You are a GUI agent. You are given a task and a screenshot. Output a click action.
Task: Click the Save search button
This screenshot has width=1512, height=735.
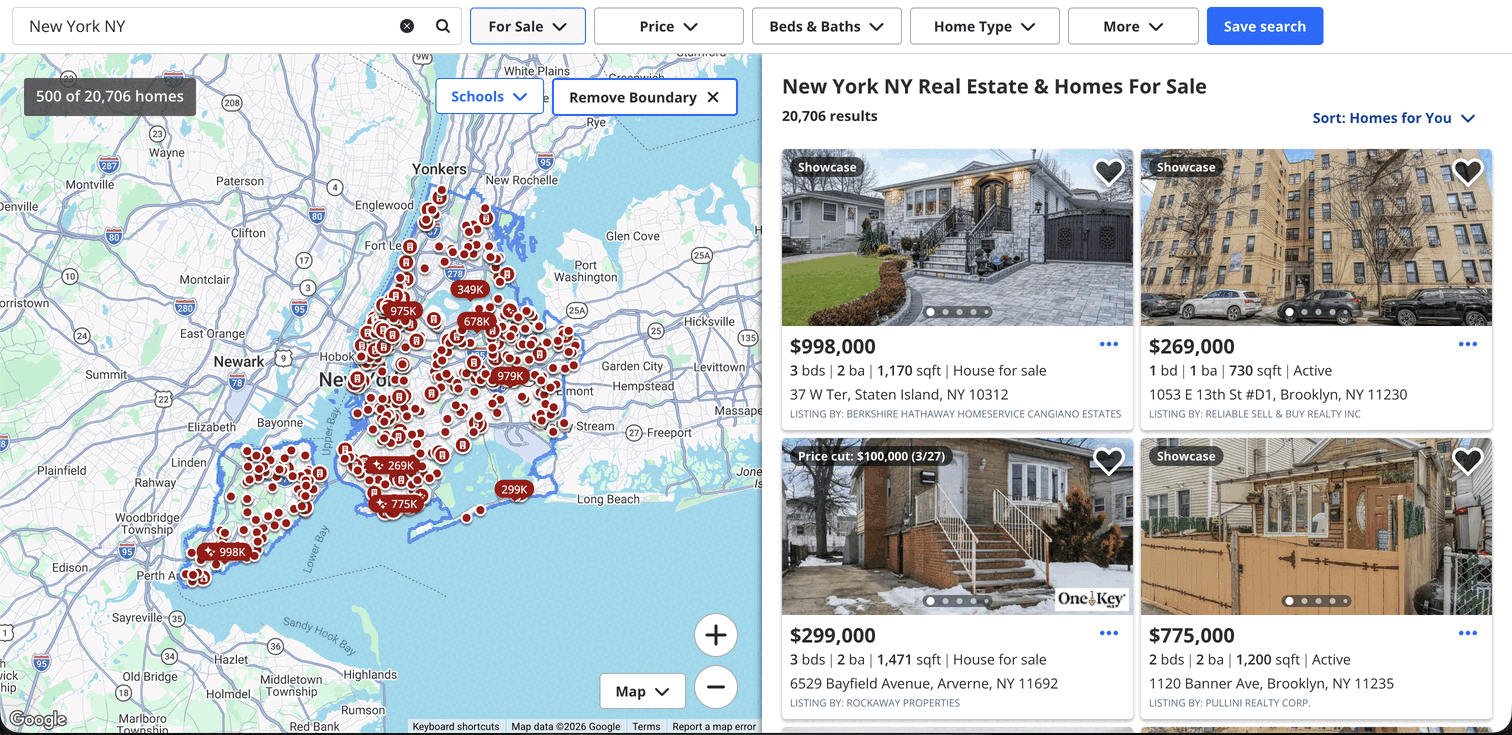(1264, 27)
